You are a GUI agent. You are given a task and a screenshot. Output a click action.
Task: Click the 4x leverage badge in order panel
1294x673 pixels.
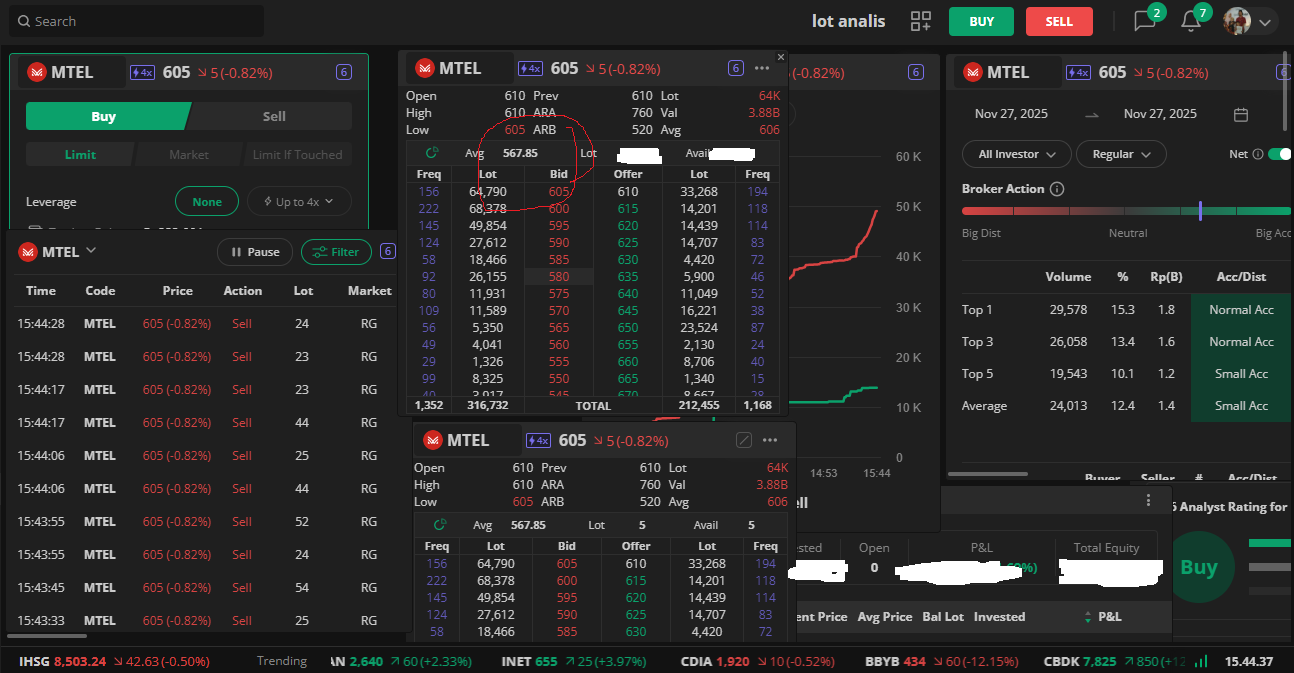tap(142, 72)
